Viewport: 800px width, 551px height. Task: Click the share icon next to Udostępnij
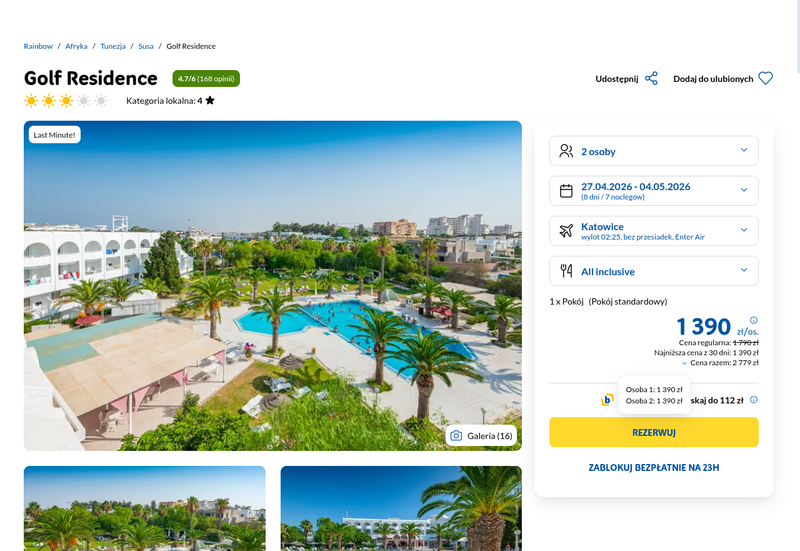pos(651,79)
